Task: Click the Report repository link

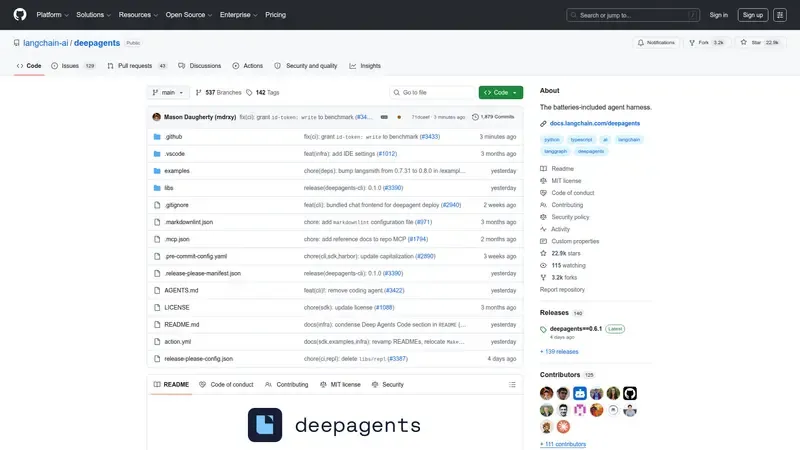Action: 562,290
